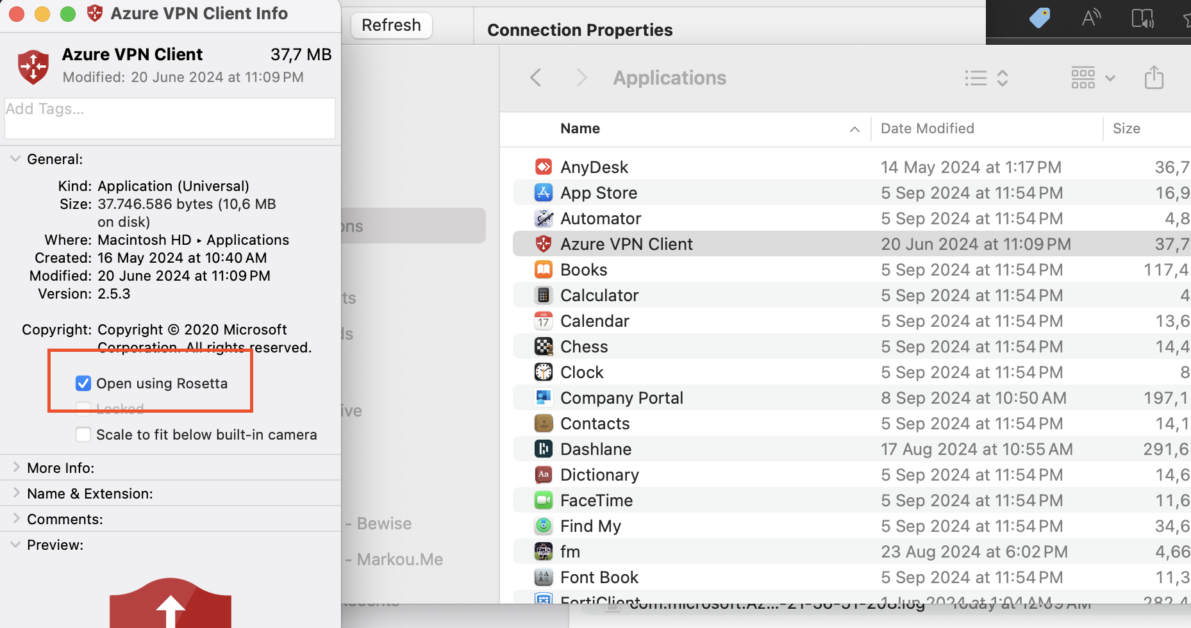Toggle sort direction arrow on Name column
The height and width of the screenshot is (628, 1191).
tap(855, 129)
